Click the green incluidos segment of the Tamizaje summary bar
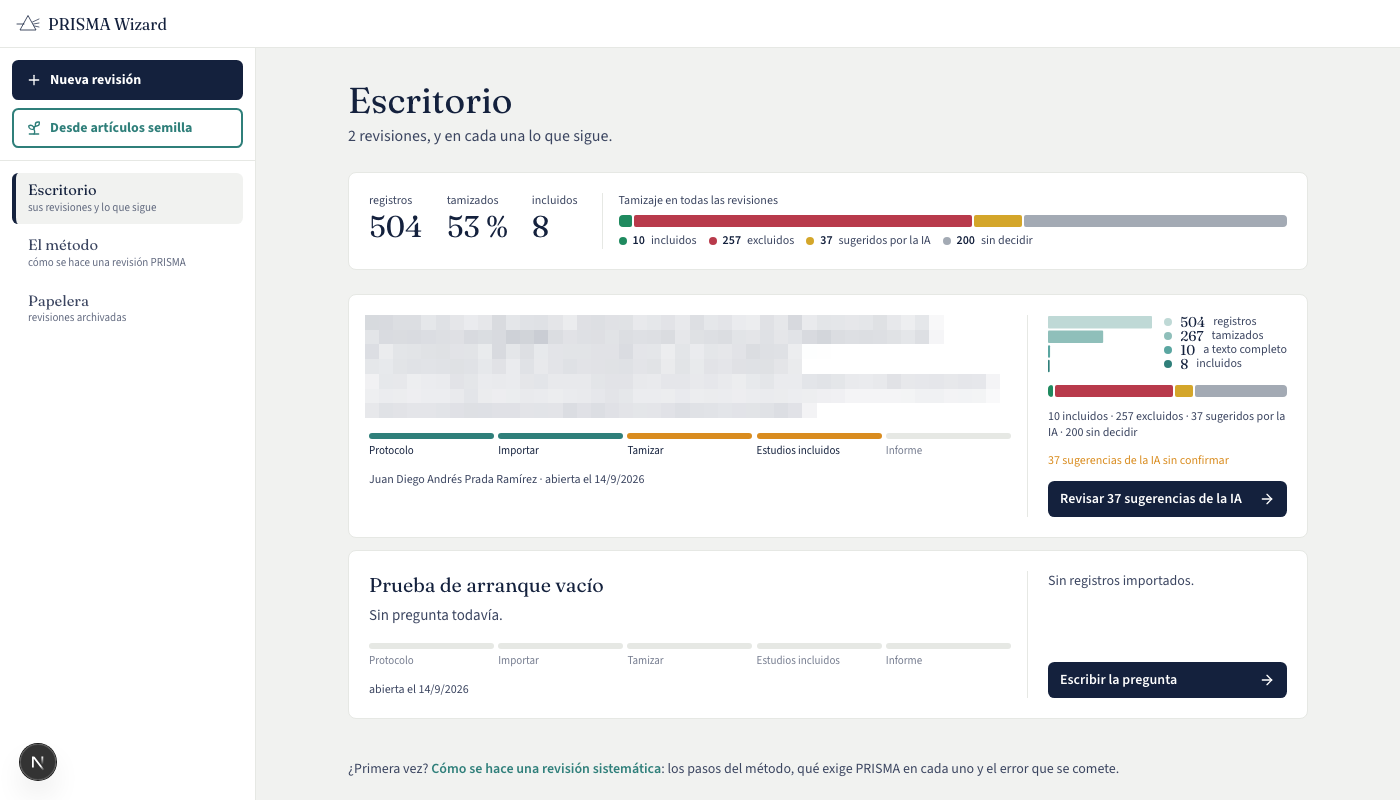The image size is (1400, 800). (x=625, y=221)
